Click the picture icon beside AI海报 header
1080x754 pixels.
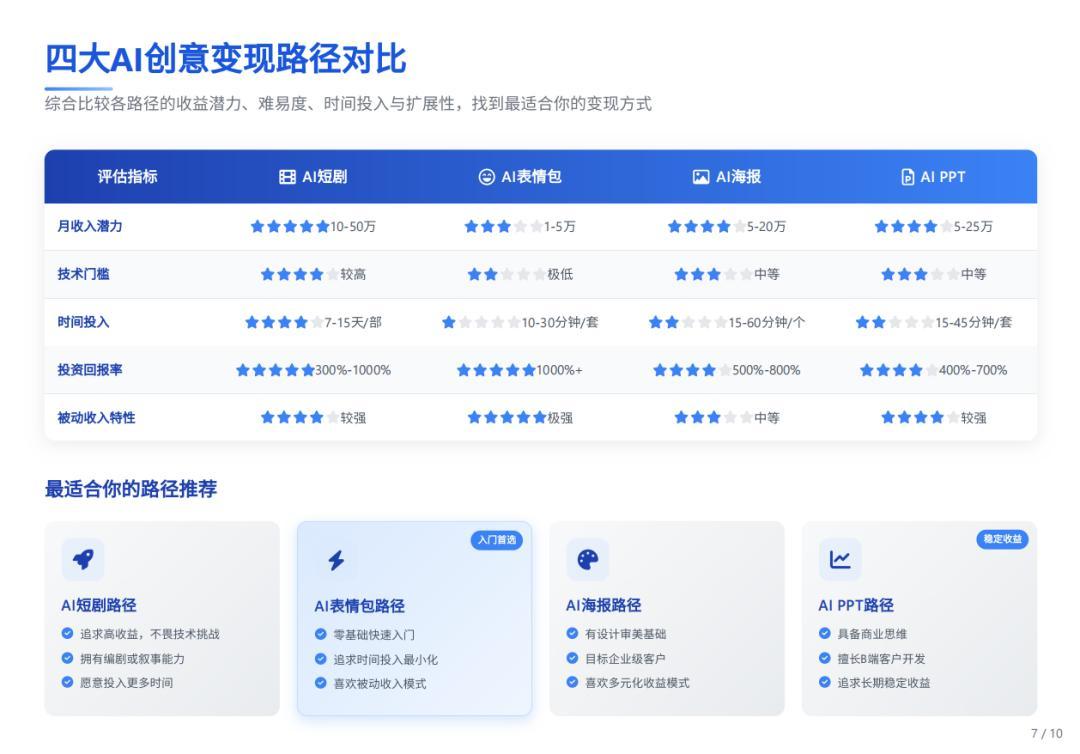tap(700, 177)
